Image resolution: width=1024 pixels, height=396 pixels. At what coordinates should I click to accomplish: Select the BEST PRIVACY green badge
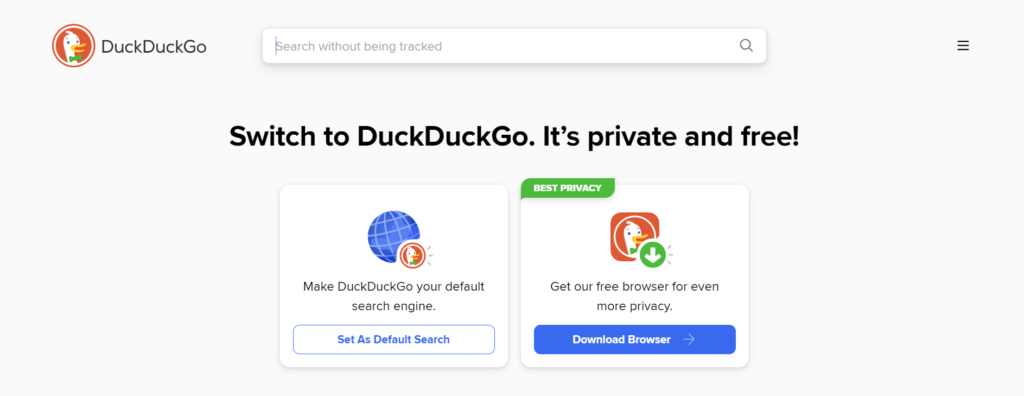[568, 188]
